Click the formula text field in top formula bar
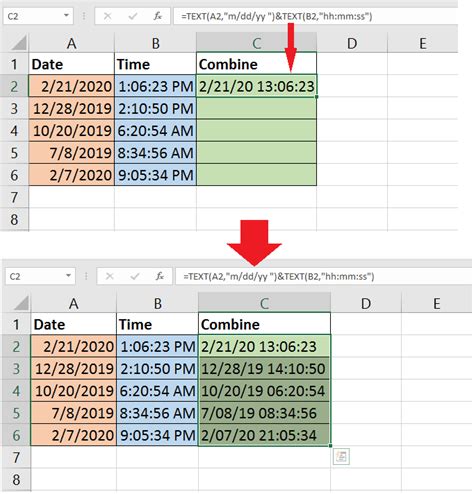This screenshot has height=494, width=474. pos(315,16)
